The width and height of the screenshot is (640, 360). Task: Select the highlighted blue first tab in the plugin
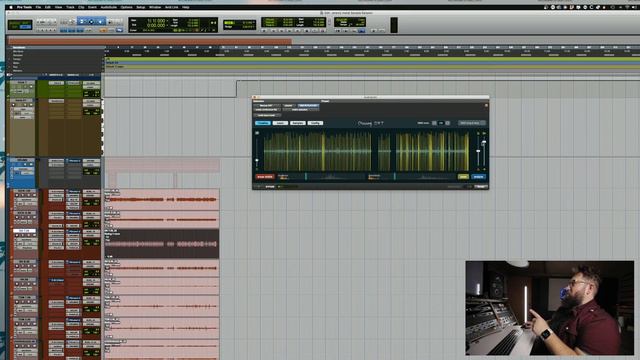[263, 123]
